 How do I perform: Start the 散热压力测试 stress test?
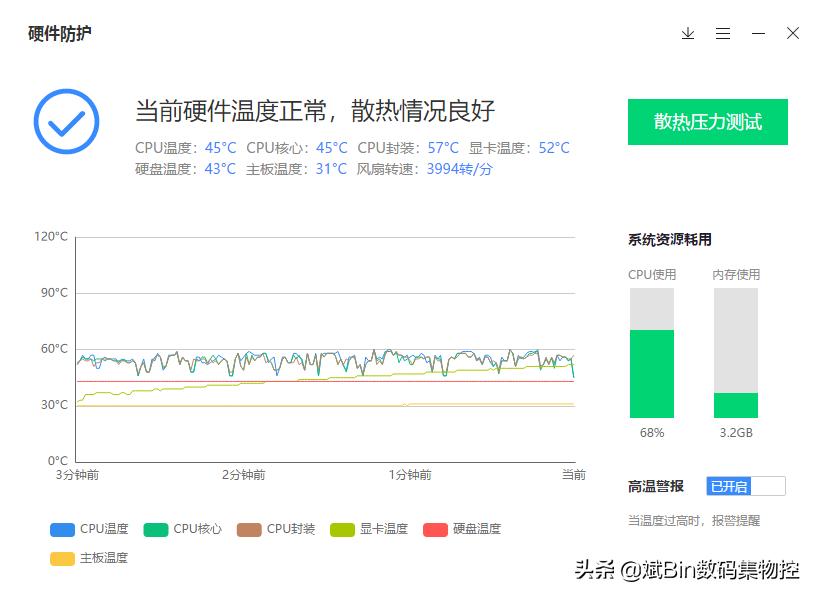[708, 122]
